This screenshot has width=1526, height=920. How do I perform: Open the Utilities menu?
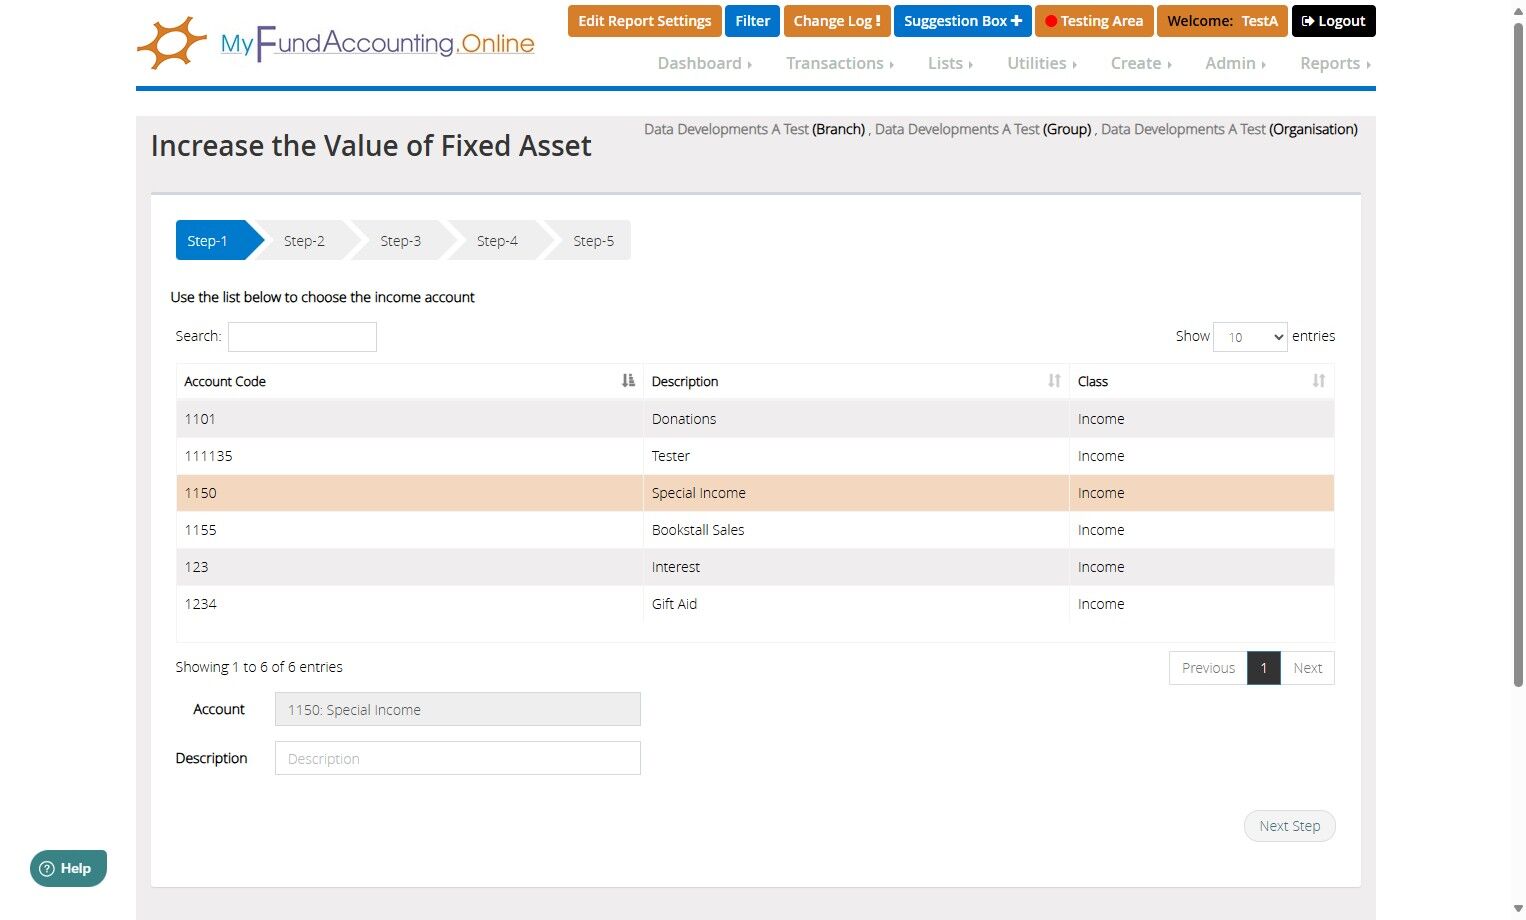(x=1041, y=63)
